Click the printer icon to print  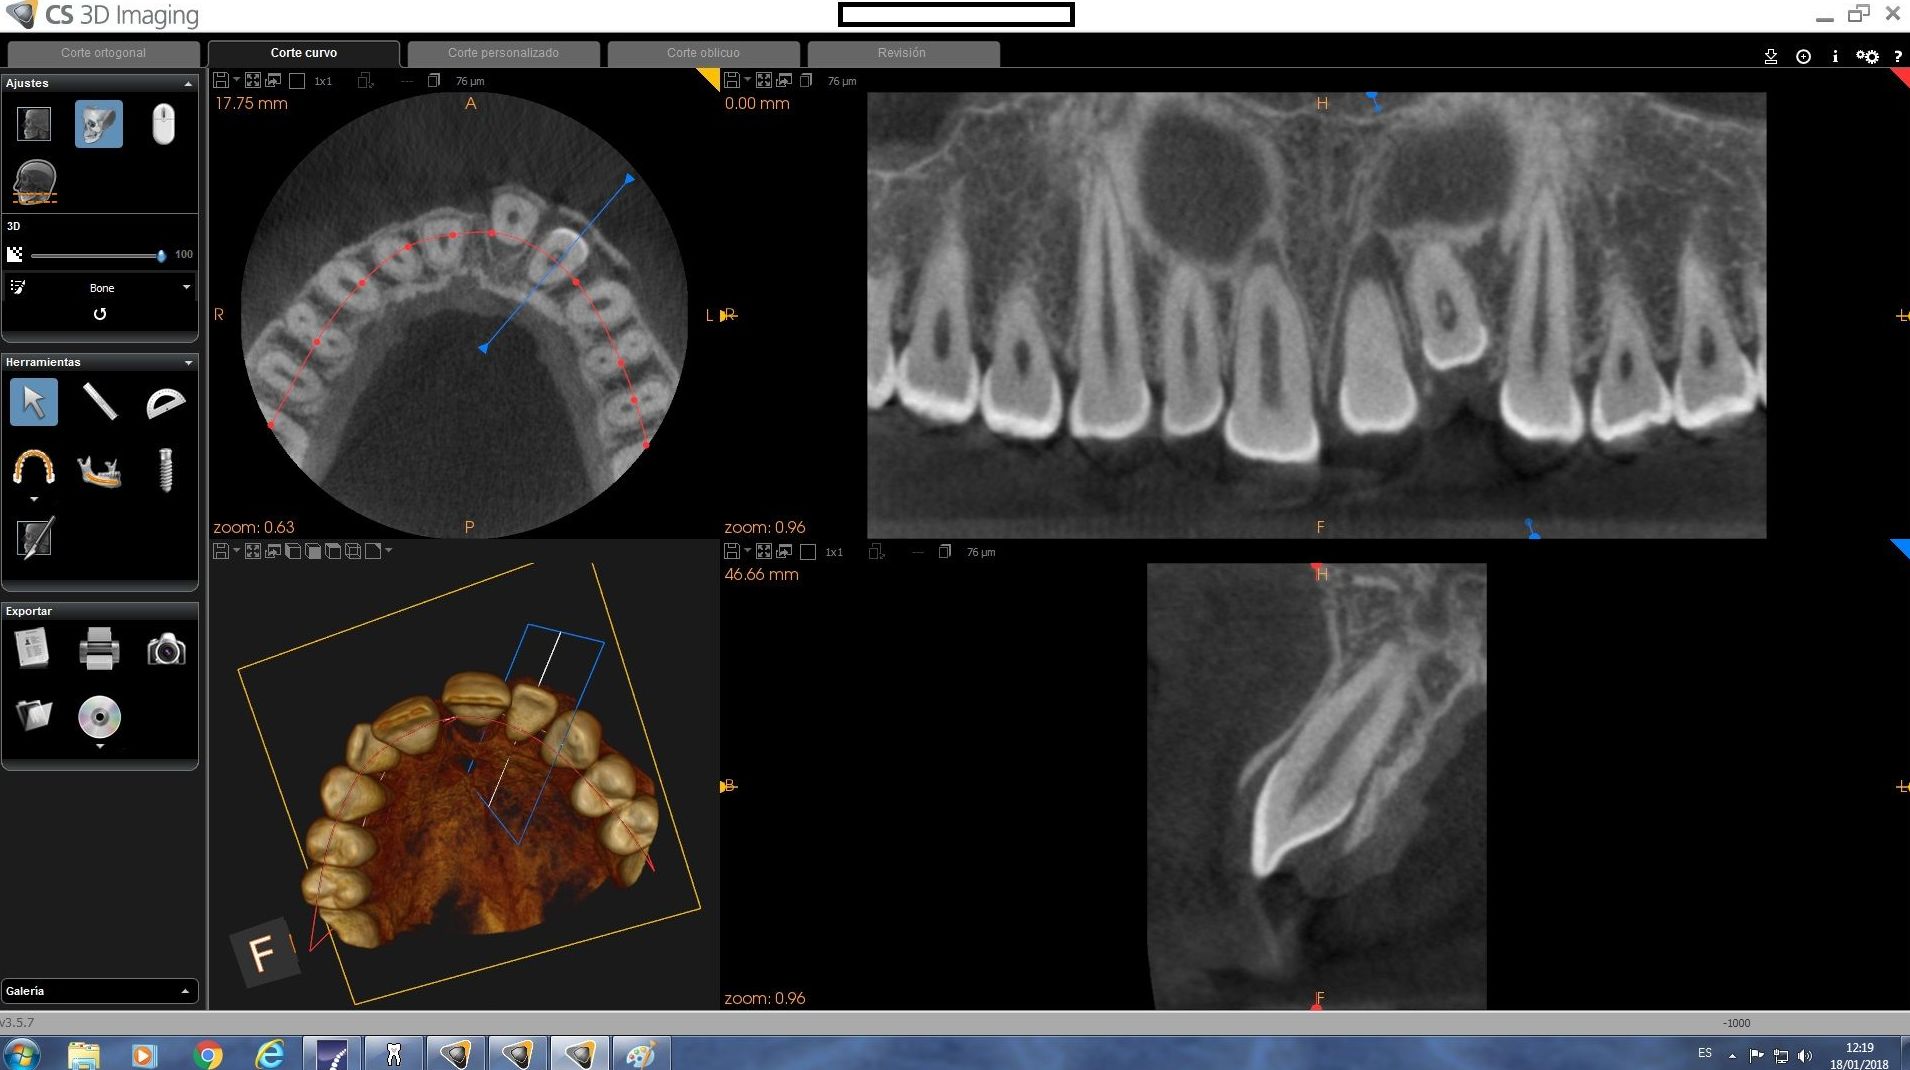click(x=99, y=649)
